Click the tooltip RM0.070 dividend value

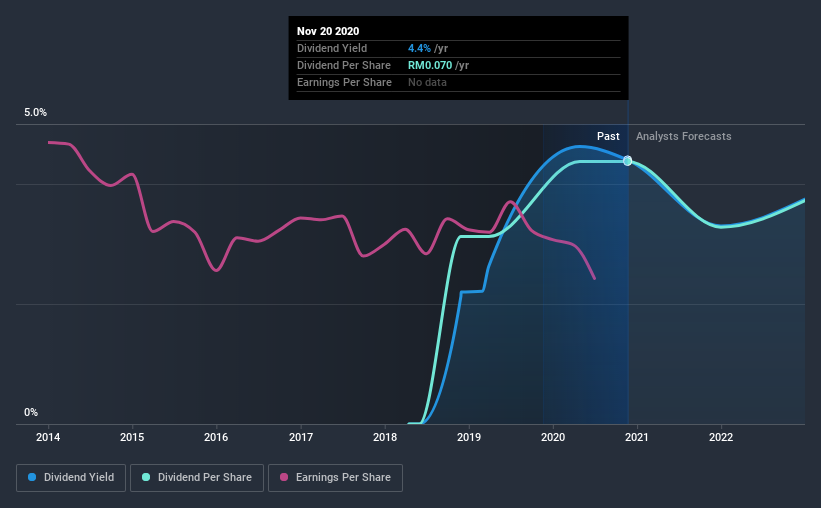point(431,65)
